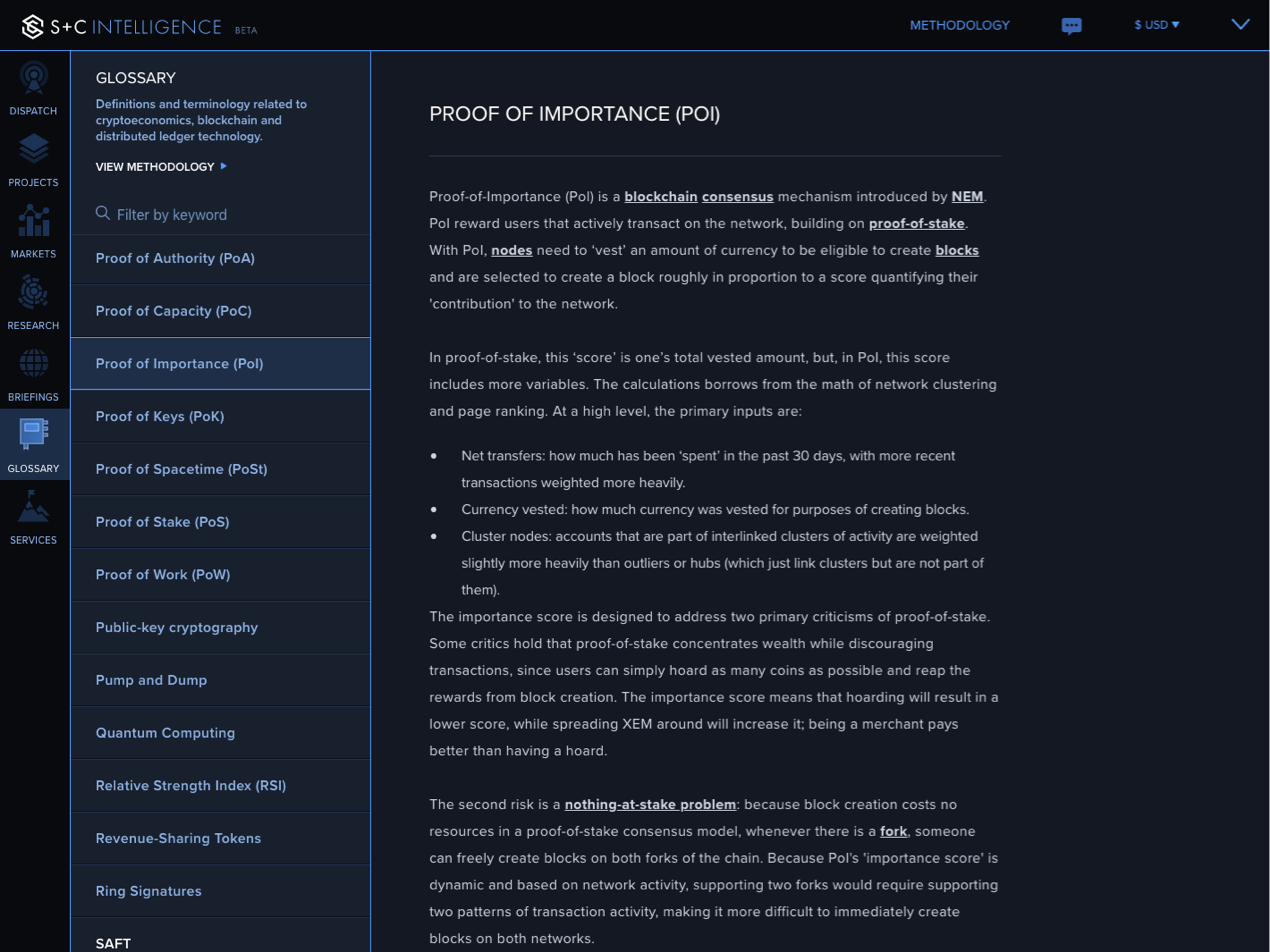Click the GLOSSARY panel title
This screenshot has height=952, width=1270.
click(136, 78)
